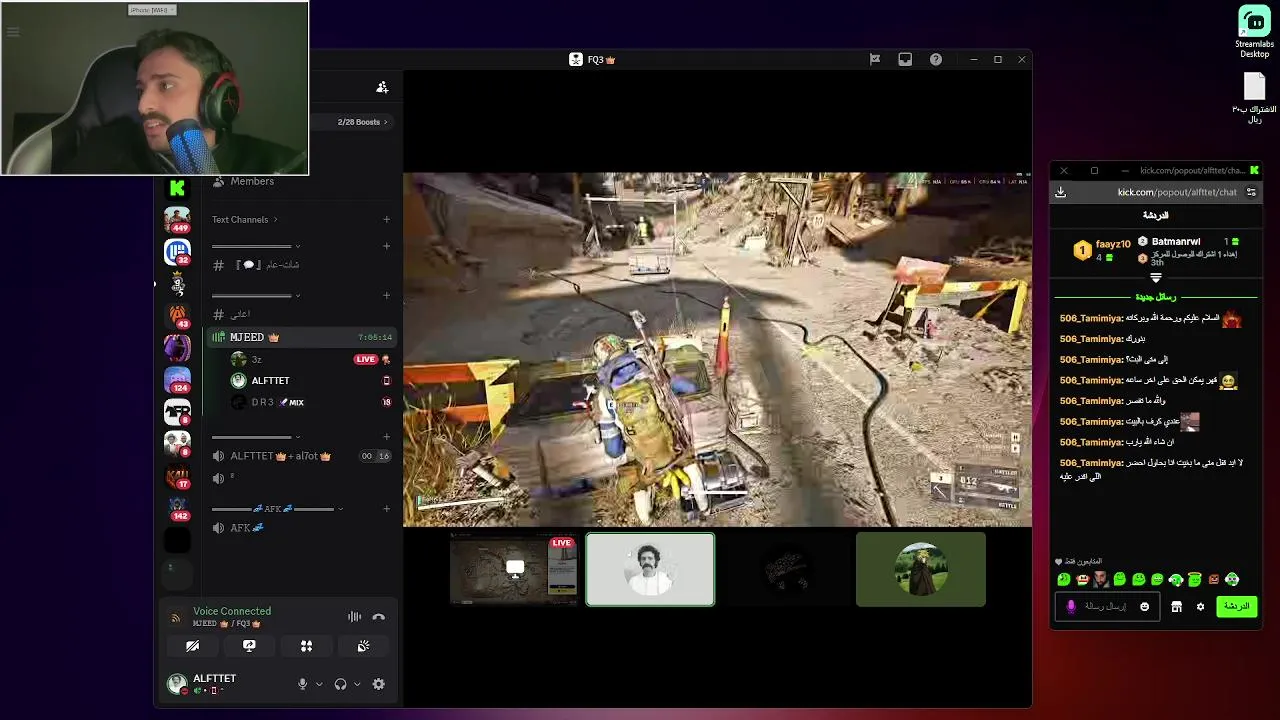Click the install app icon in Kick address bar
This screenshot has width=1280, height=720.
point(1061,192)
